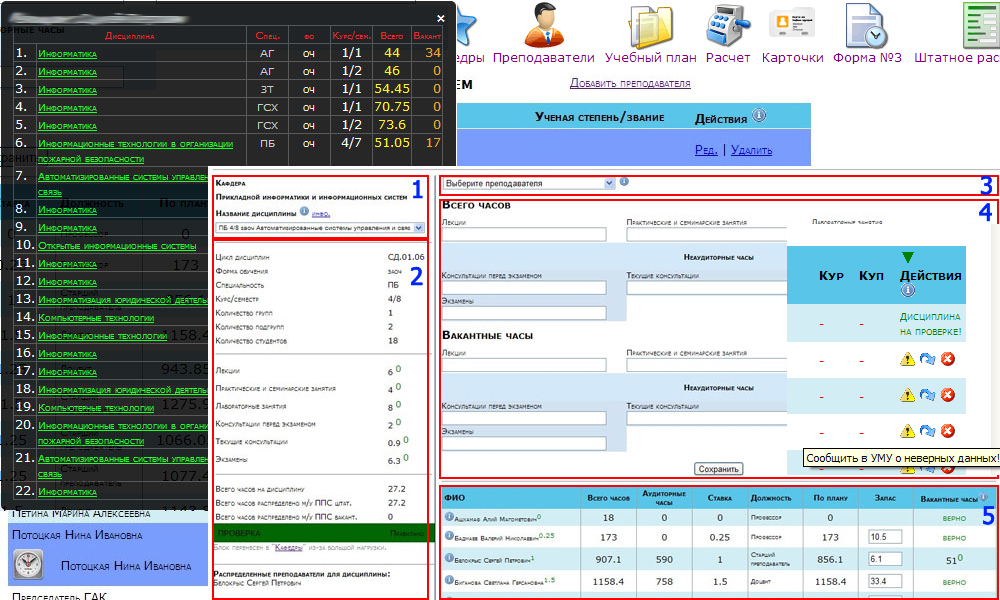Click the green ПРОВЕРКА status bar
The image size is (1000, 600).
(x=322, y=532)
